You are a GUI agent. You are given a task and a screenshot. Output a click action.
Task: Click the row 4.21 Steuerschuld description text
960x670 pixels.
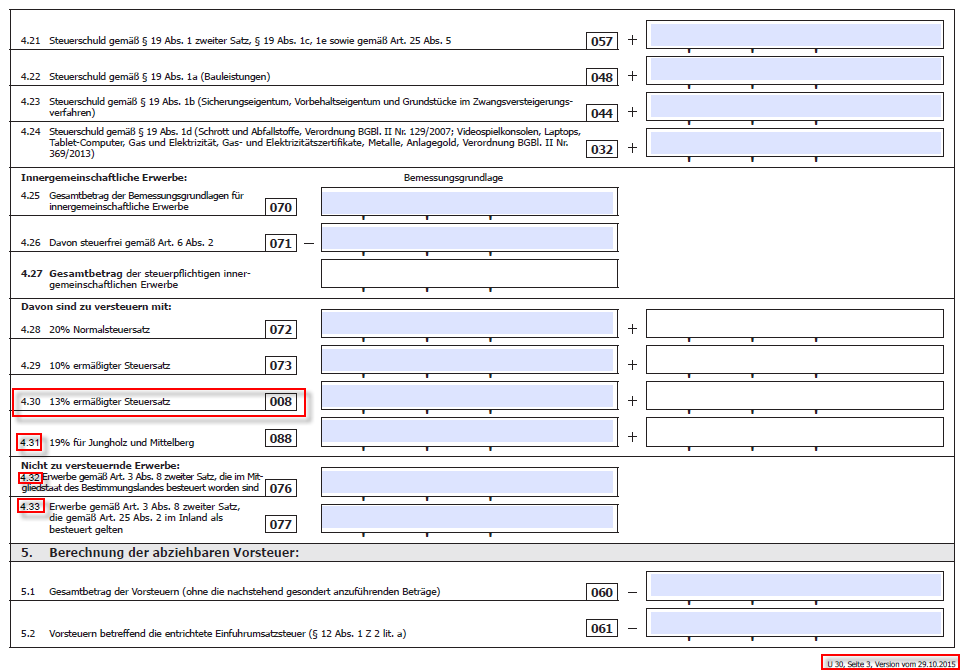[x=250, y=40]
